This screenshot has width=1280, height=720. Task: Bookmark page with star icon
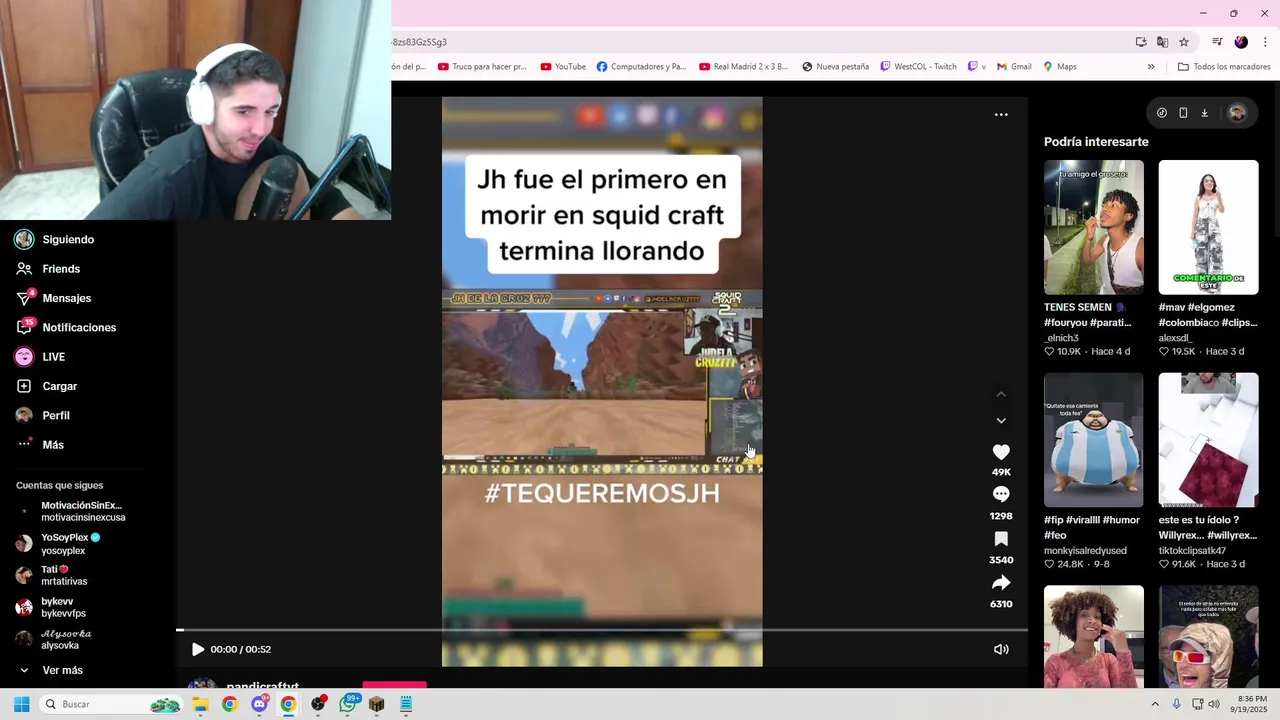coord(1184,42)
